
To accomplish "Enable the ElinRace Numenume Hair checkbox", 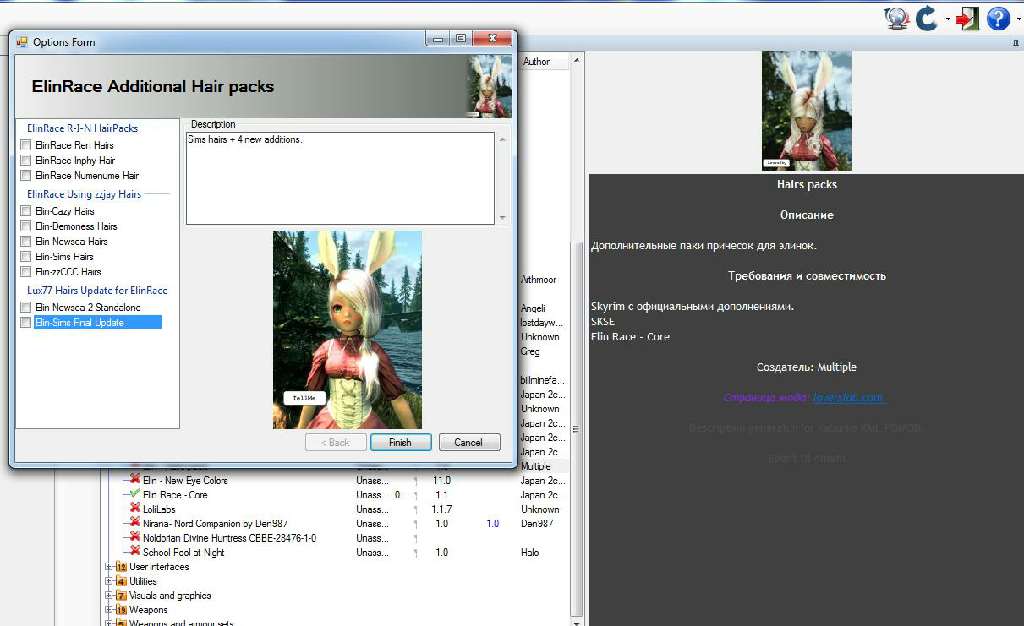I will [25, 175].
